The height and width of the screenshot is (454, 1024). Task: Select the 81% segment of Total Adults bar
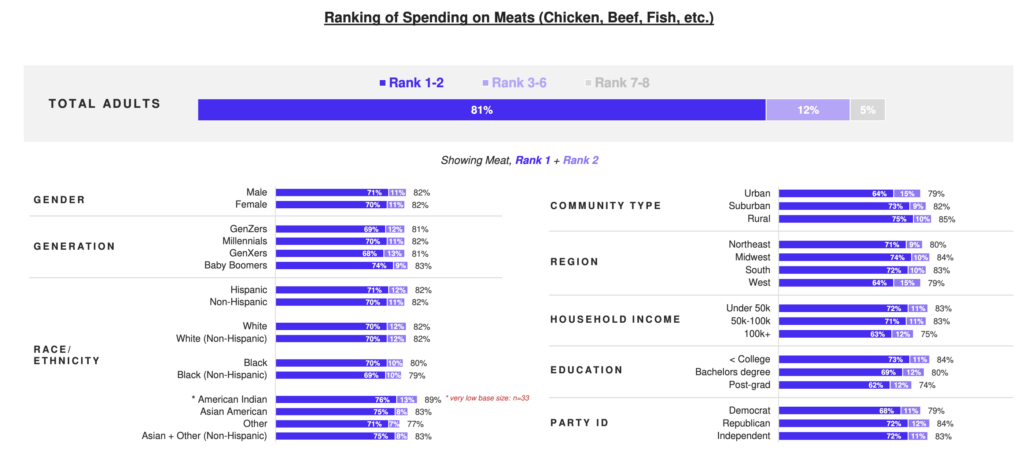pos(481,110)
